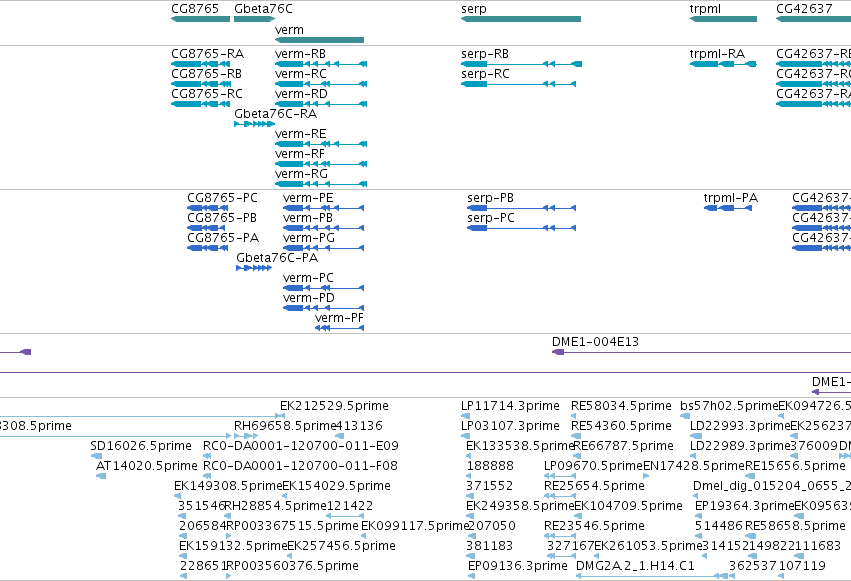
Task: Select the RE54360.5prime EST
Action: click(x=576, y=436)
